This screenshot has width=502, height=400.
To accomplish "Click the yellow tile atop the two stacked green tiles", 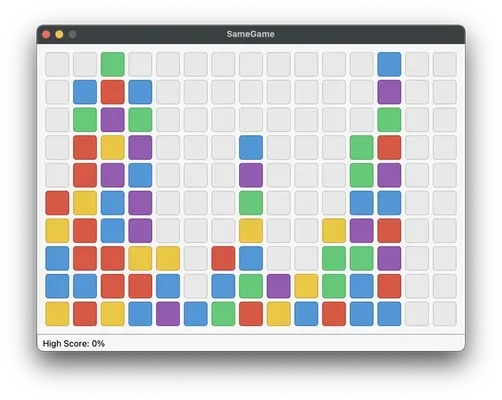I will [x=334, y=230].
